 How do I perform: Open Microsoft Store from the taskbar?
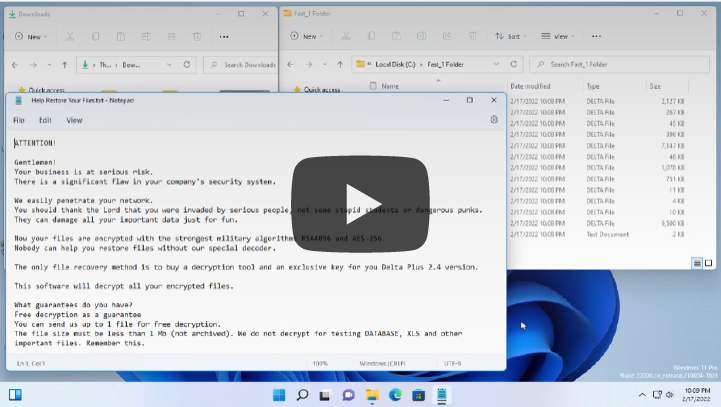click(x=418, y=395)
